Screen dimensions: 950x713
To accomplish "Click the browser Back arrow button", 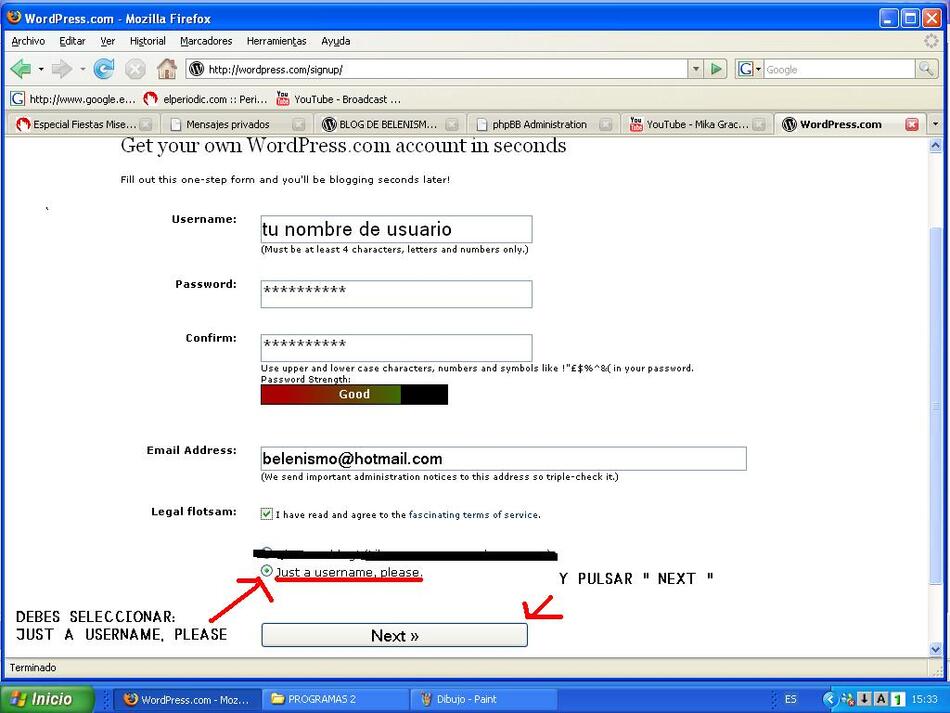I will [x=20, y=69].
